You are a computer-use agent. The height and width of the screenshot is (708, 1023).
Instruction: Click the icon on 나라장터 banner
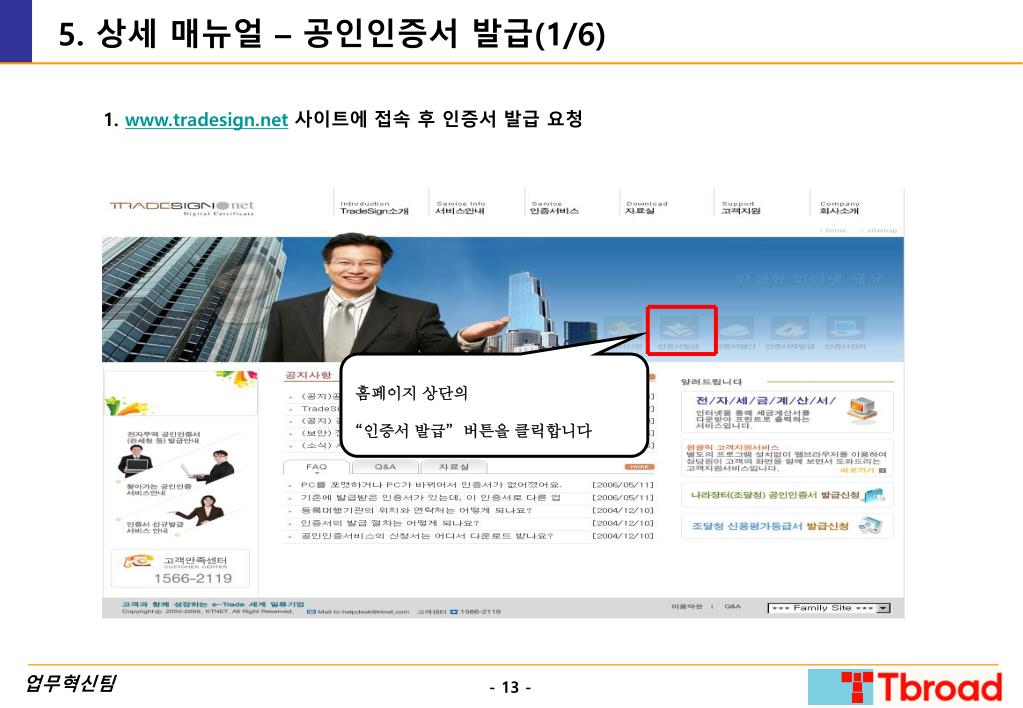click(x=874, y=495)
